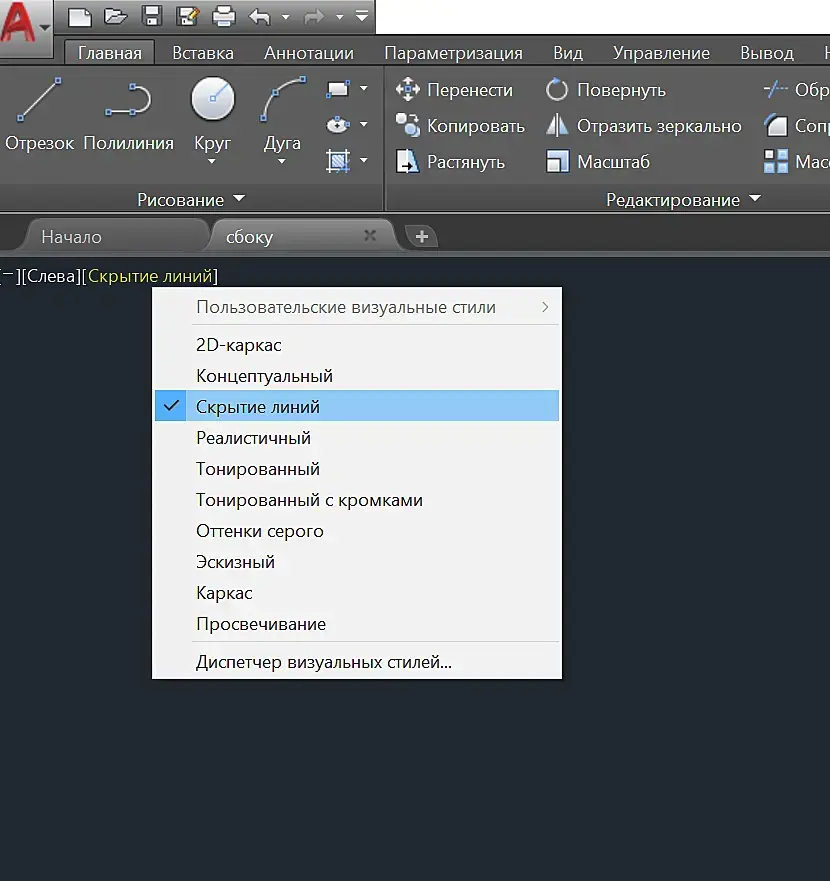830x881 pixels.
Task: Choose the Каркас visual style
Action: coord(357,592)
